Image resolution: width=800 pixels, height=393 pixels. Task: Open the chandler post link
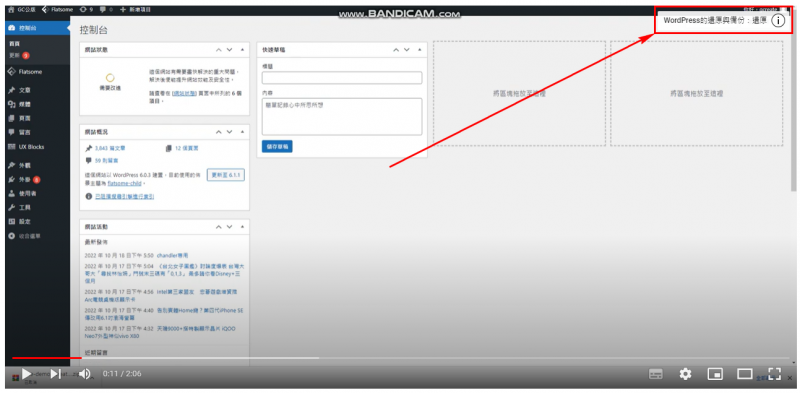[172, 255]
